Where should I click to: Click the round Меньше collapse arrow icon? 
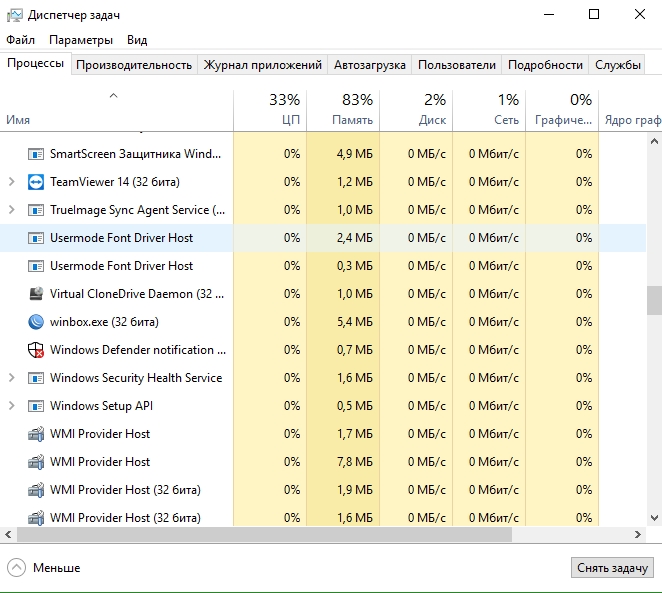[x=16, y=568]
